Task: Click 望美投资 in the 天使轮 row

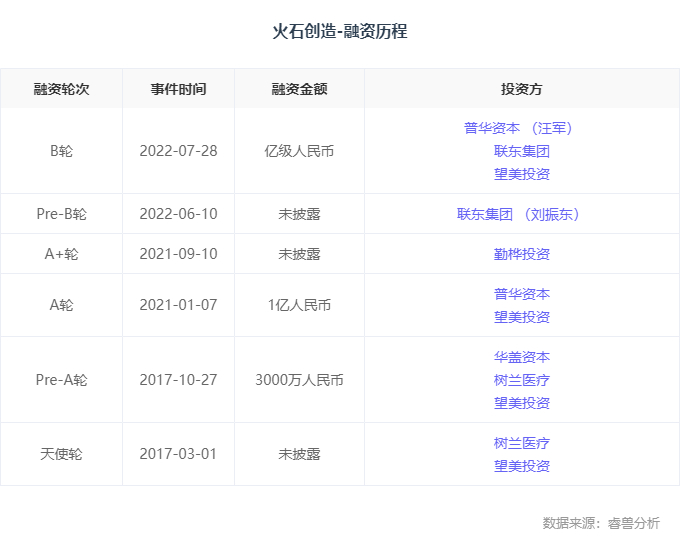Action: tap(521, 466)
